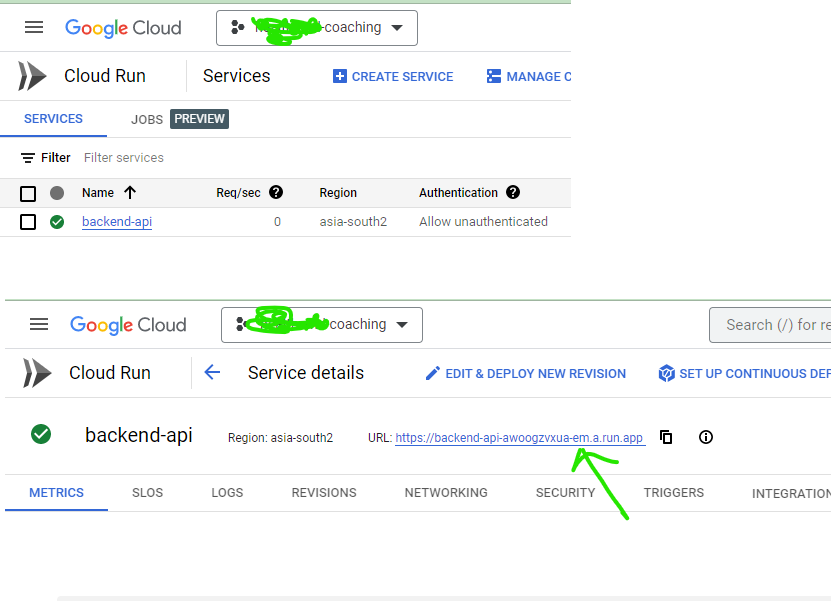Click the Req/sec value 0 in the backend-api row

pyautogui.click(x=277, y=222)
